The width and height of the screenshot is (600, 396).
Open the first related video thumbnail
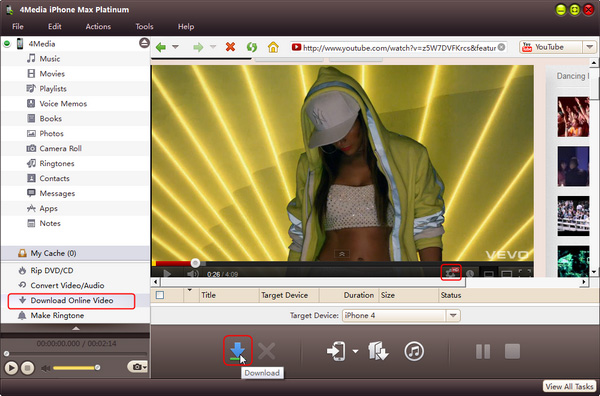573,117
